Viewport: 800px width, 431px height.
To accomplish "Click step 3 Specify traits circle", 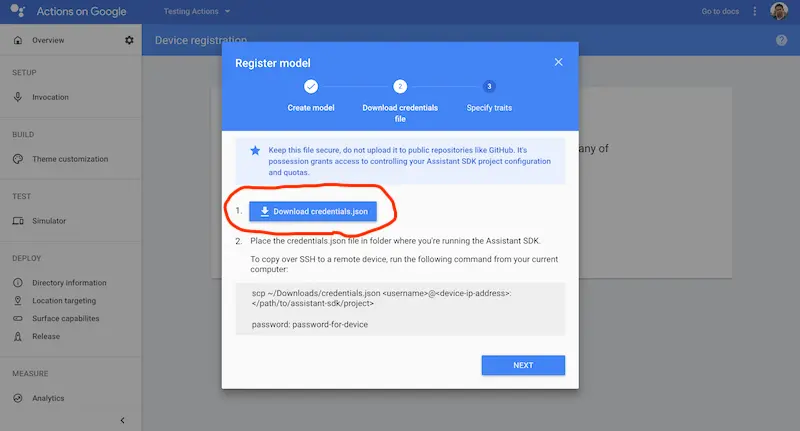I will click(489, 86).
